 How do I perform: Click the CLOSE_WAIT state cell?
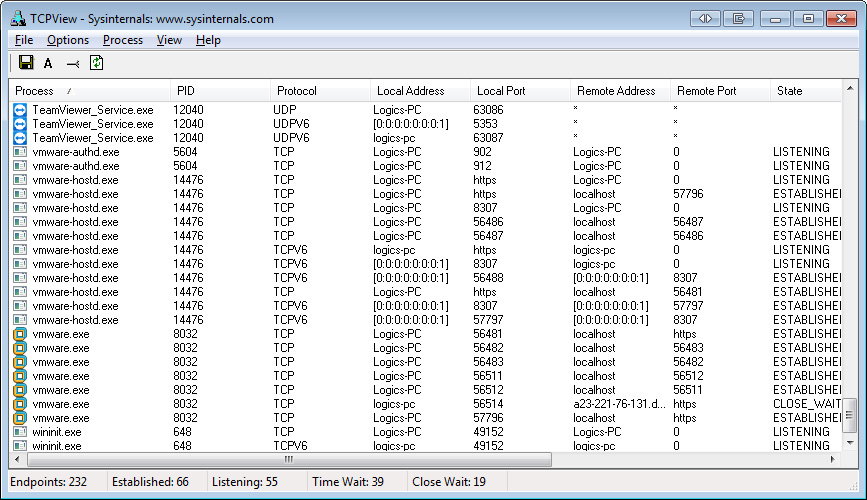[807, 404]
